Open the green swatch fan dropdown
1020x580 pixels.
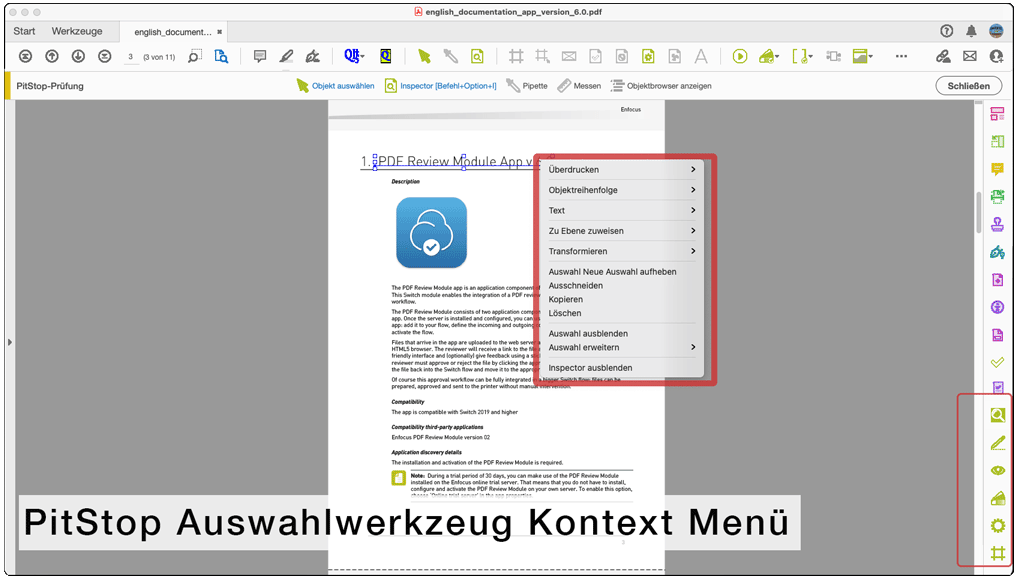pyautogui.click(x=768, y=57)
